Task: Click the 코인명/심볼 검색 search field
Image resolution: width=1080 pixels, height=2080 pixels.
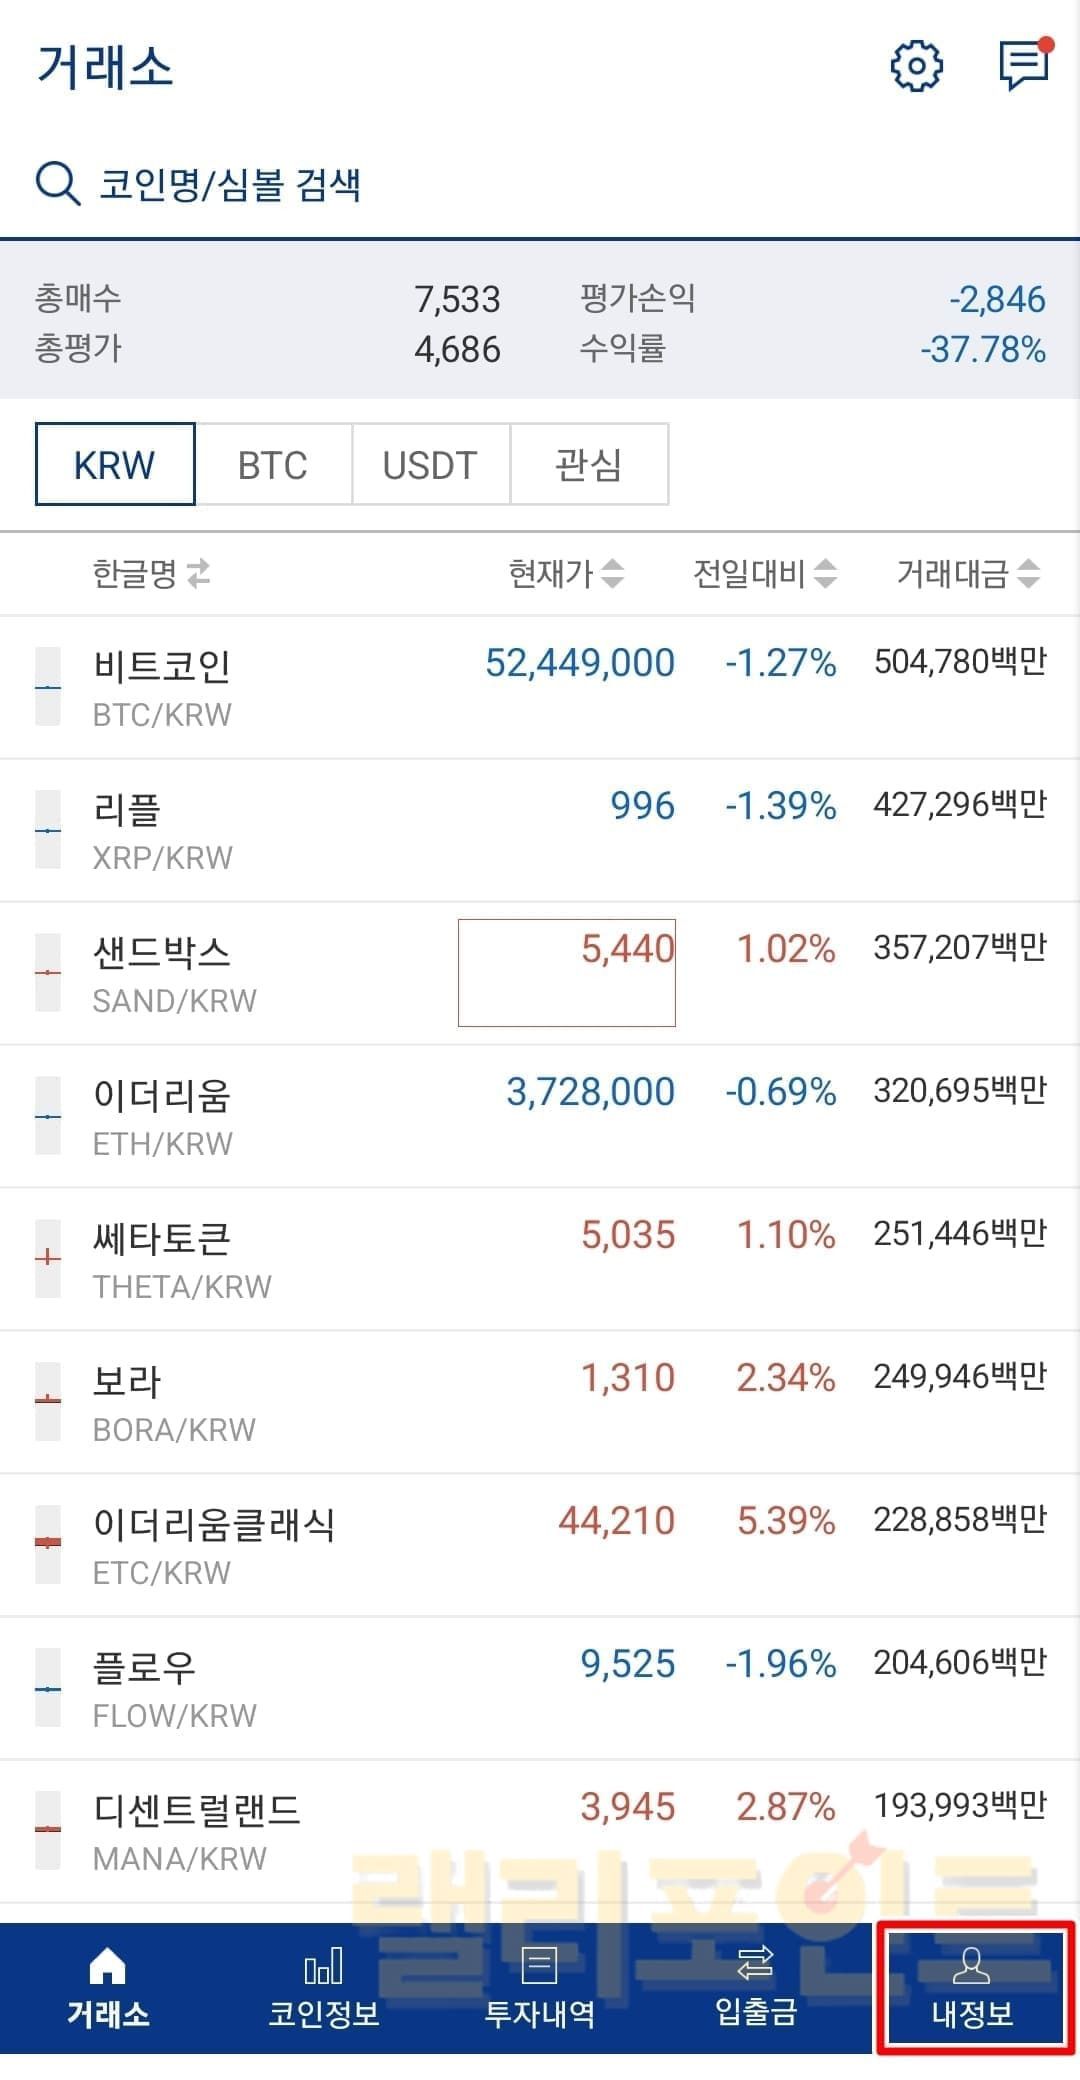Action: (400, 184)
